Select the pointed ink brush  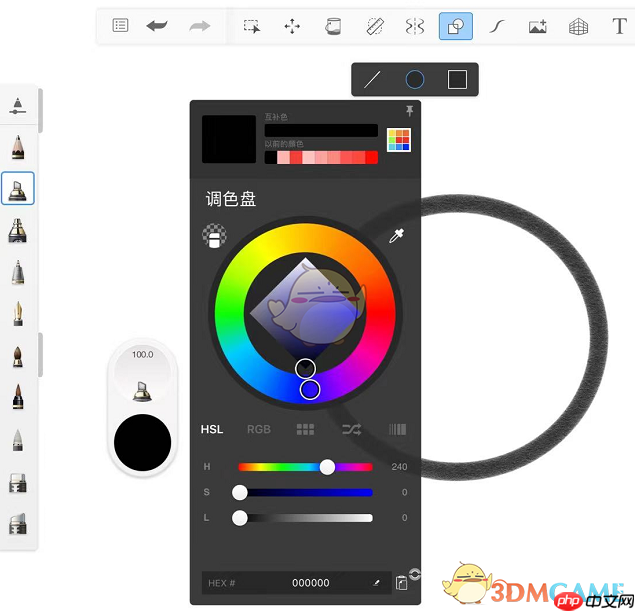click(x=18, y=397)
